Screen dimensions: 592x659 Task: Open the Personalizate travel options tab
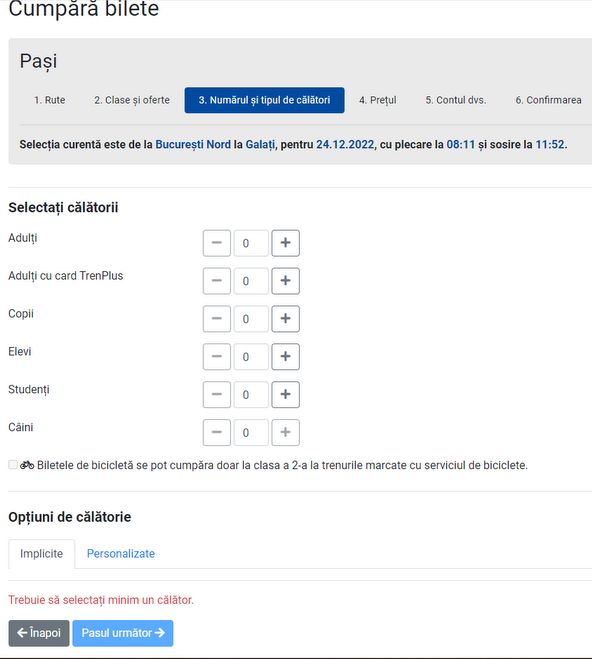coord(121,554)
